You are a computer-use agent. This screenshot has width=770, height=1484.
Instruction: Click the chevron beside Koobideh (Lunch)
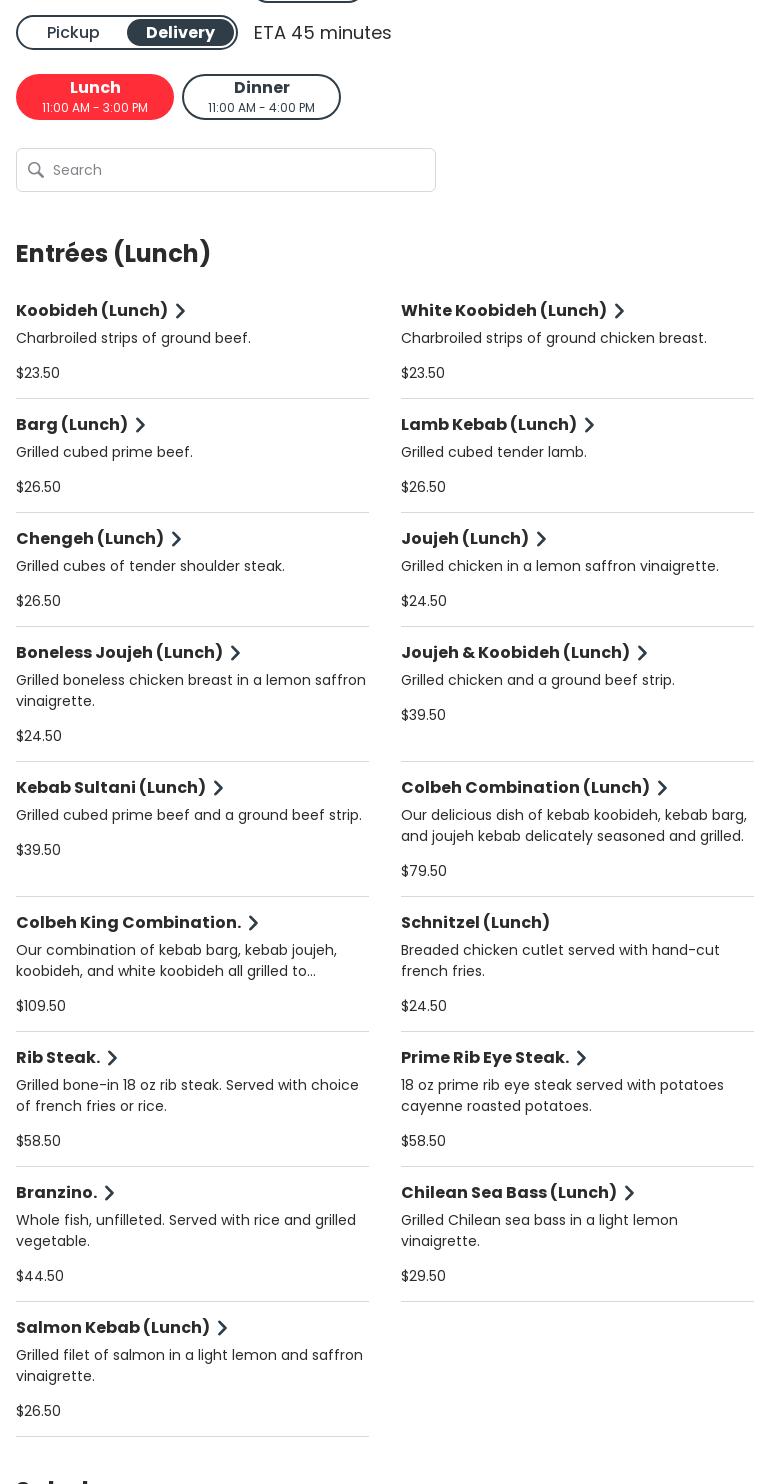180,311
